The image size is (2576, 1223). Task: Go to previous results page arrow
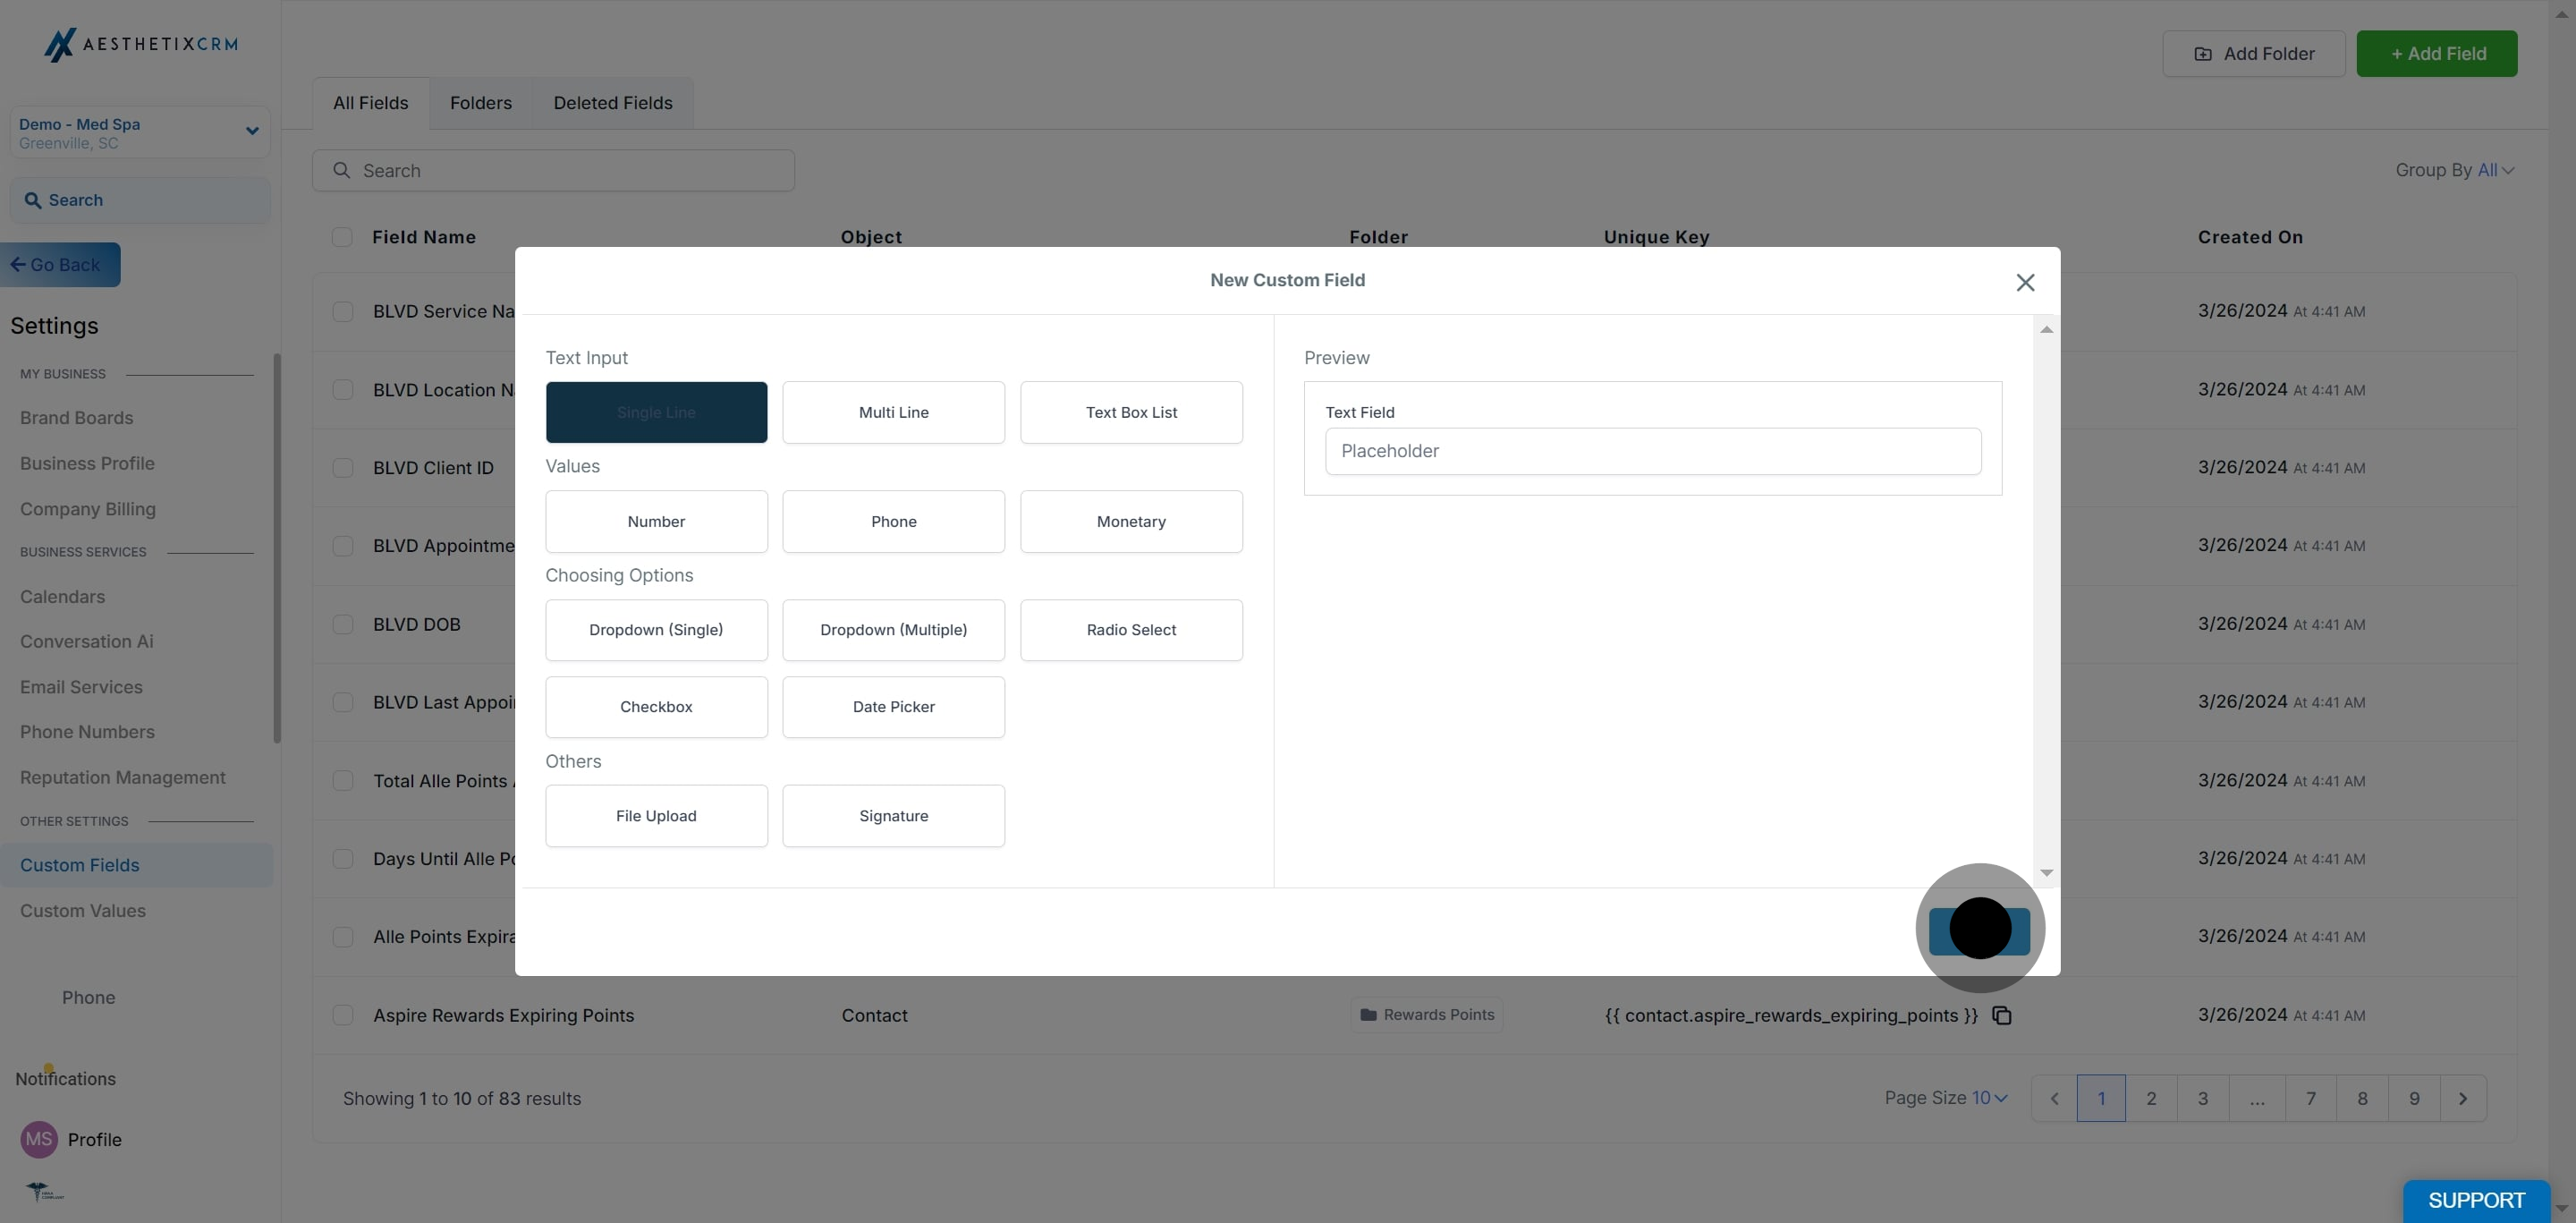2054,1098
